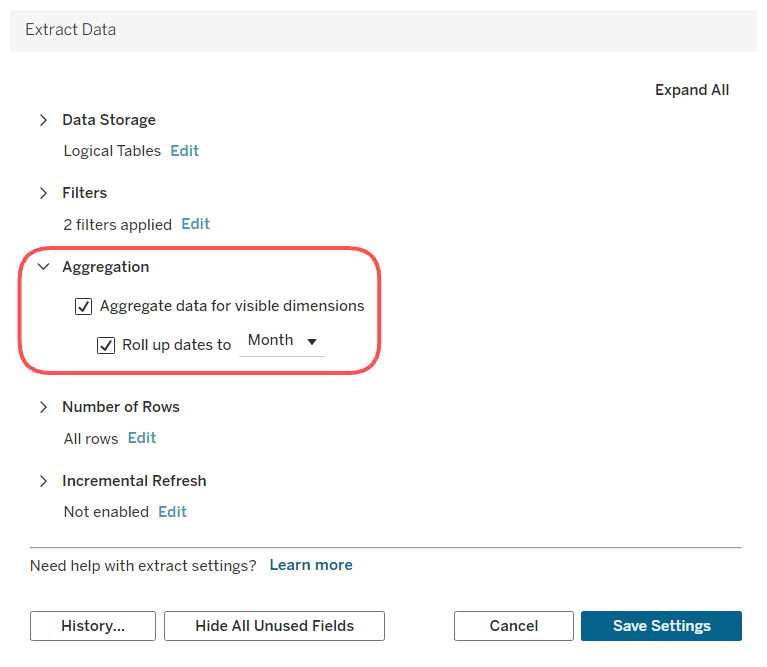Open the Learn more help link
Image resolution: width=767 pixels, height=667 pixels.
point(311,565)
